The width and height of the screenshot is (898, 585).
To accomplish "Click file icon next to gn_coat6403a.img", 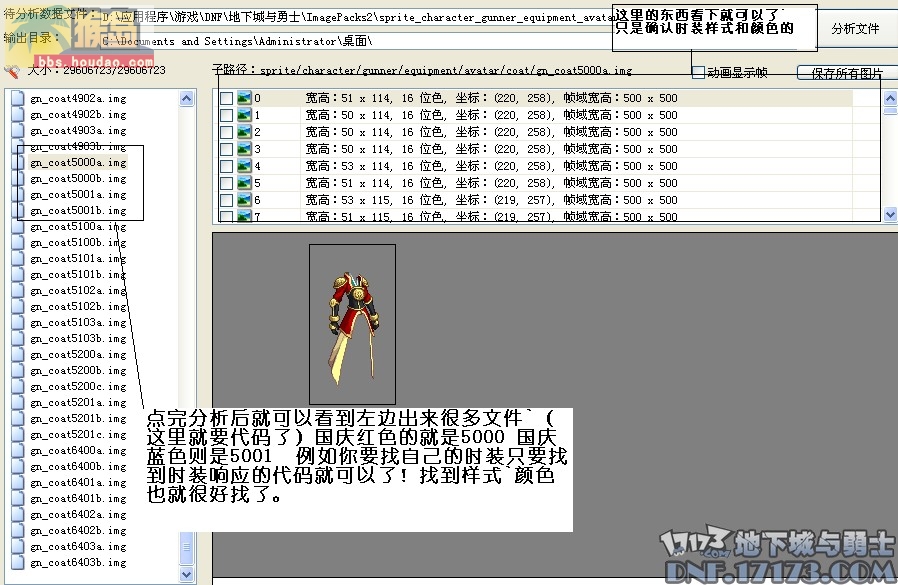I will pos(18,547).
